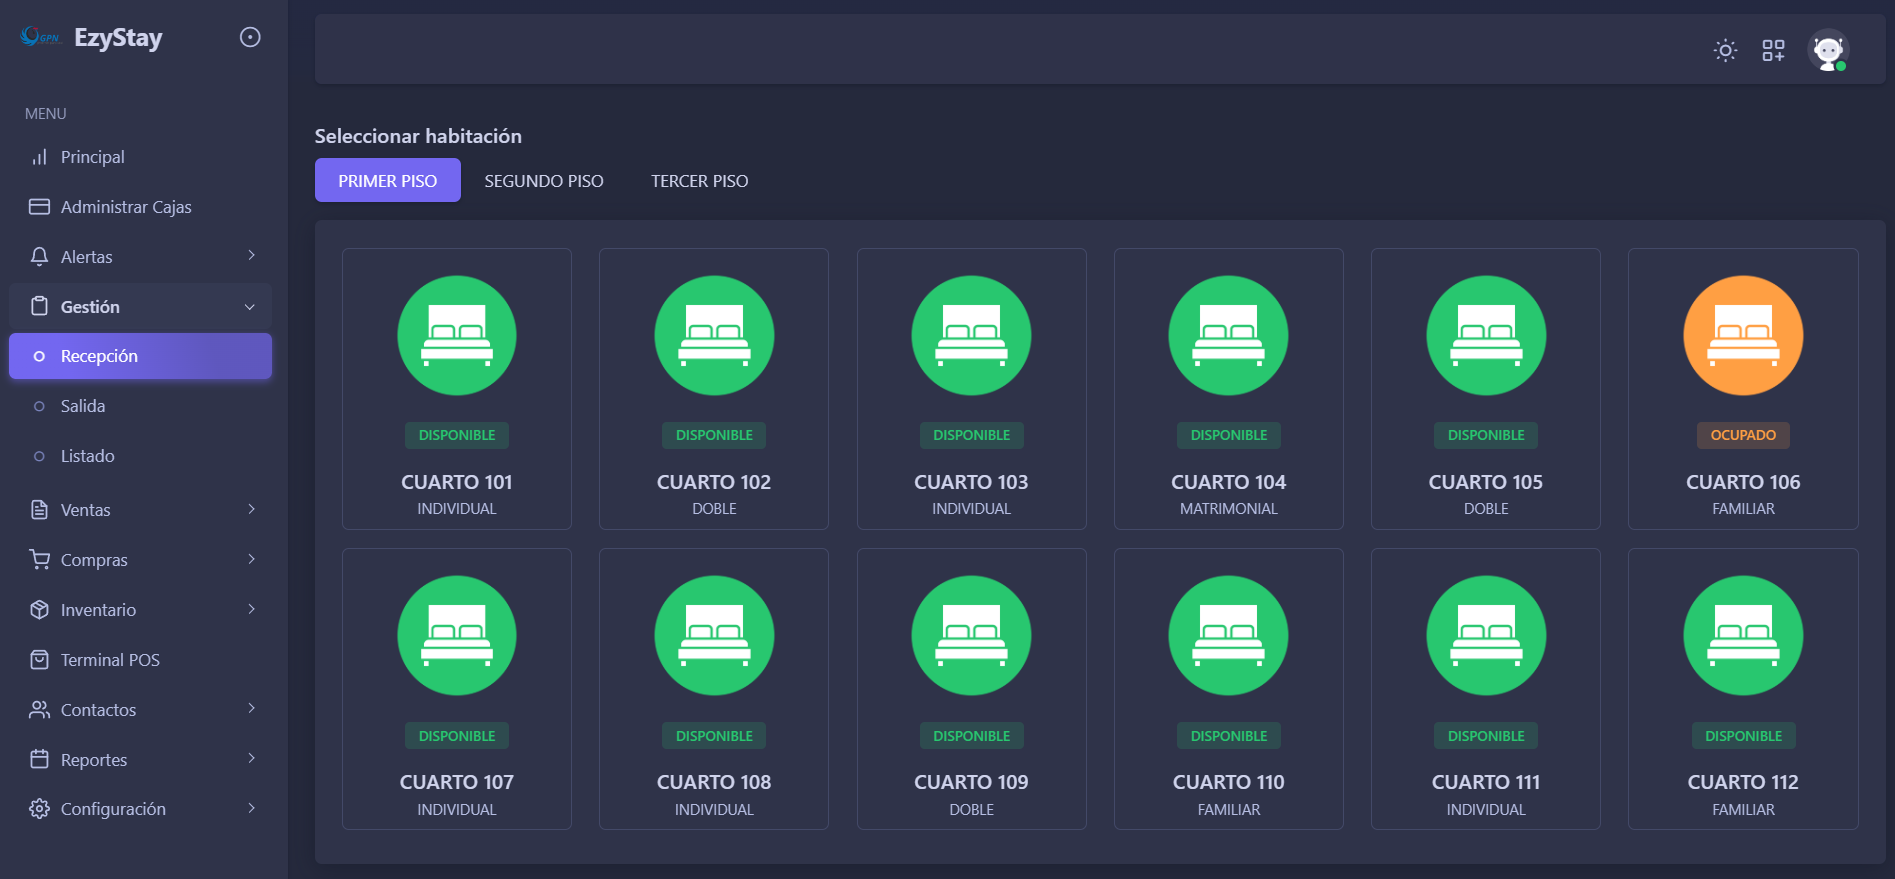Toggle sidebar pin circle next to EzyStay
Screen dimensions: 1895x879
point(250,38)
